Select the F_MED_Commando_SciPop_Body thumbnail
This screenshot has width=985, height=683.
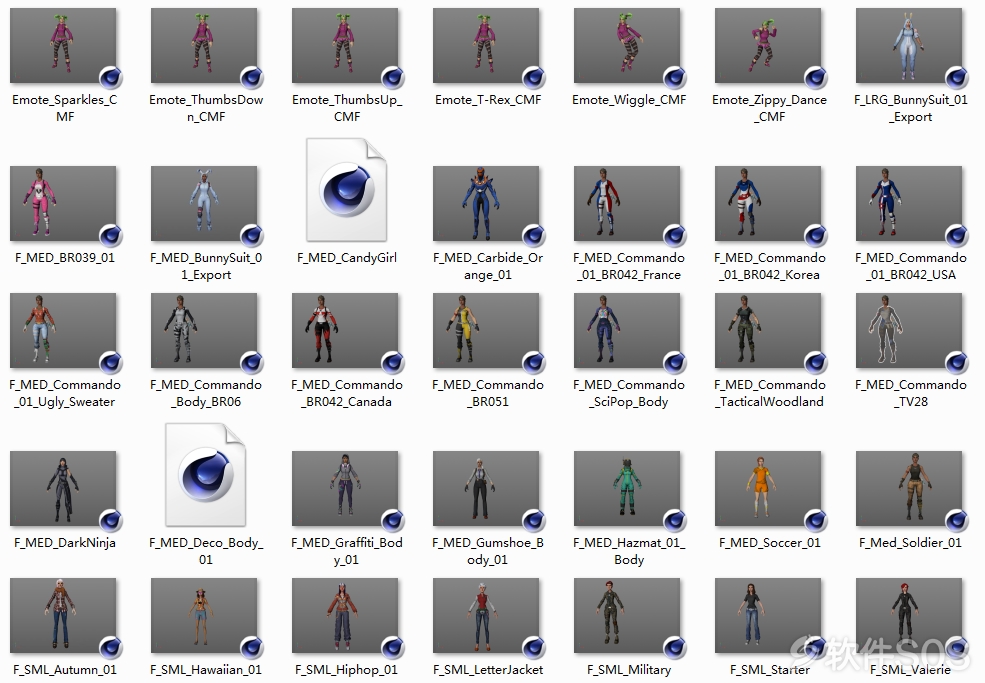[627, 331]
